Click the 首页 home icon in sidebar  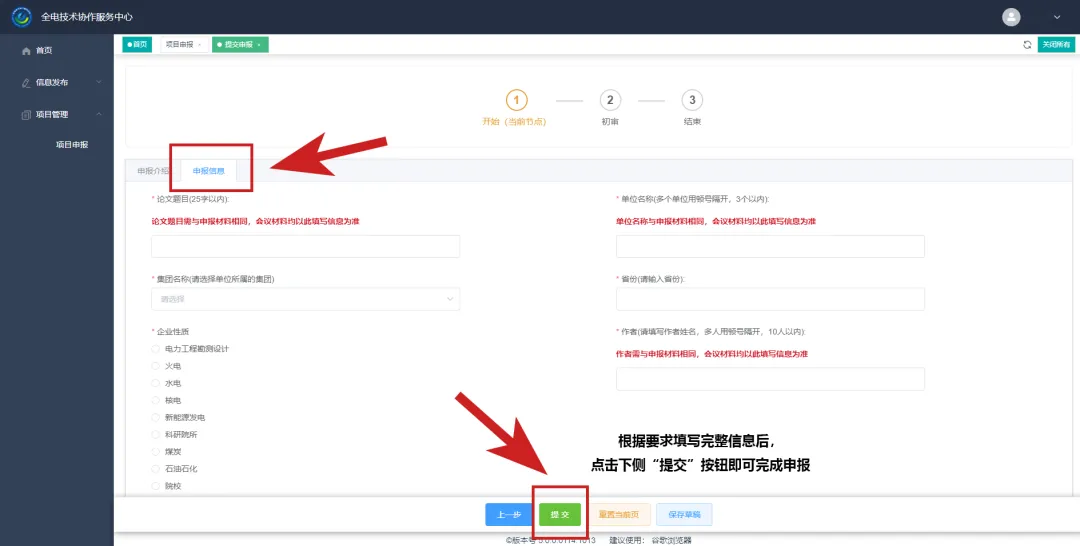coord(26,51)
